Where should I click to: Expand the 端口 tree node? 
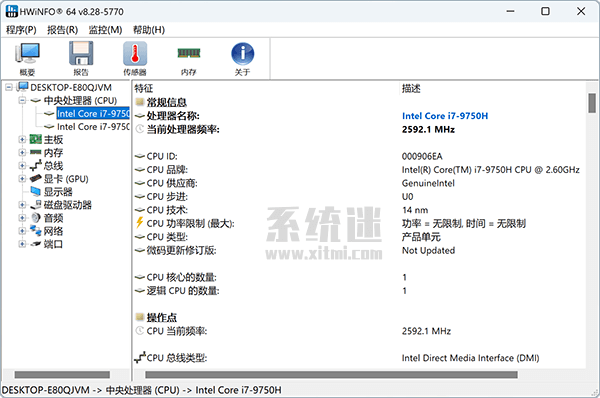[x=22, y=244]
